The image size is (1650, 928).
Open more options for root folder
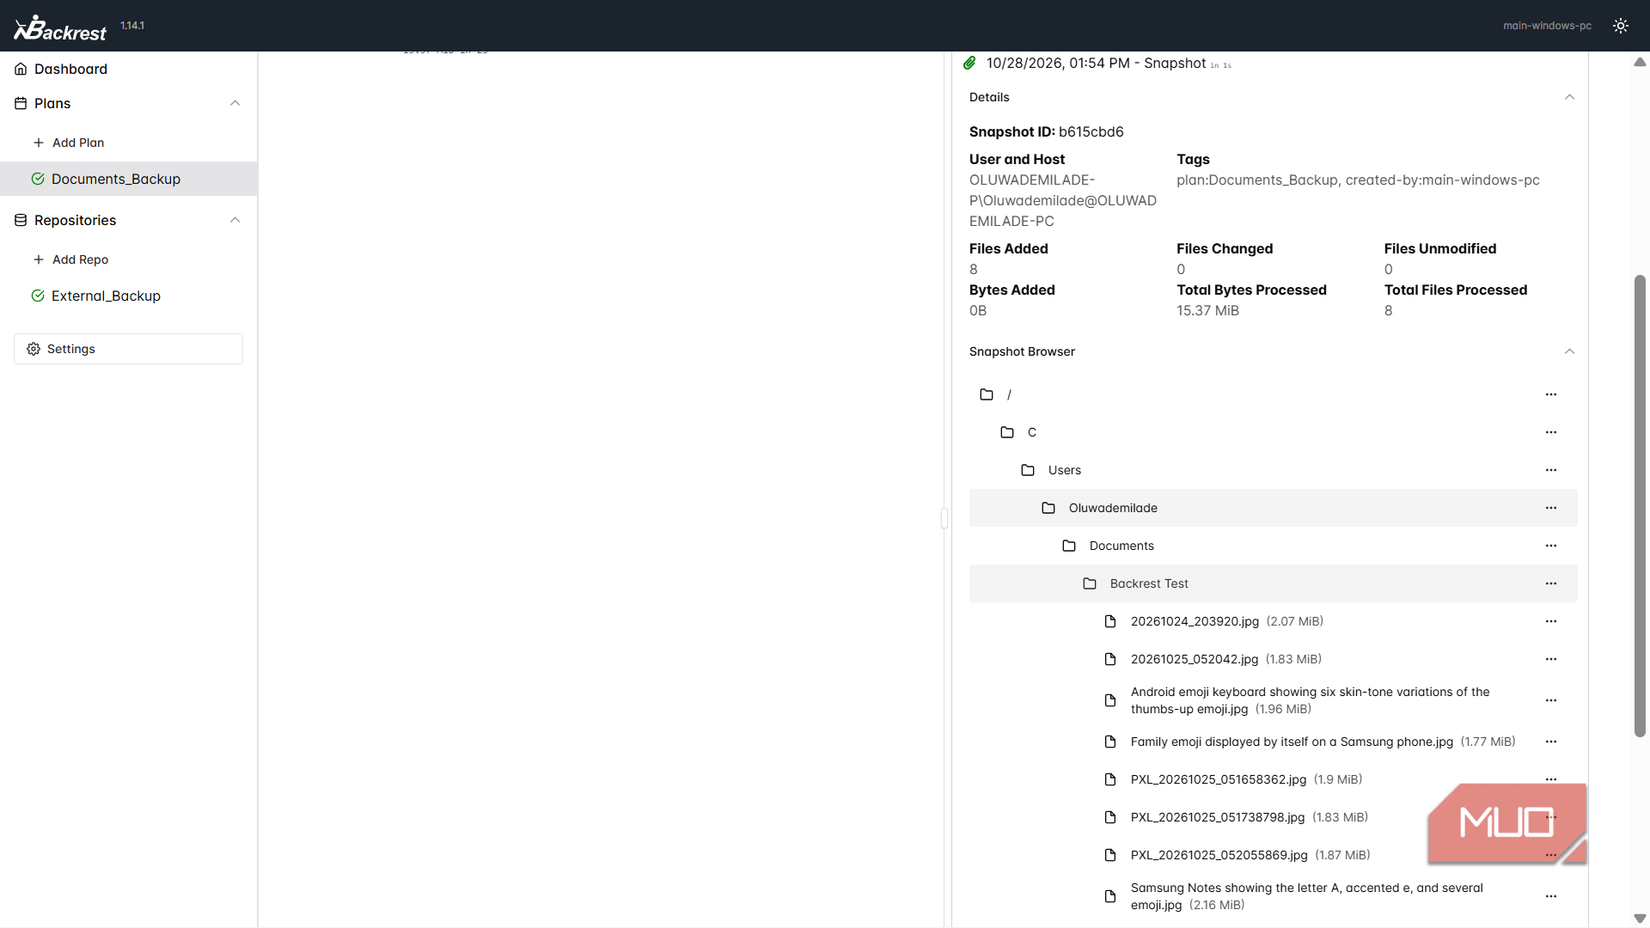point(1551,394)
